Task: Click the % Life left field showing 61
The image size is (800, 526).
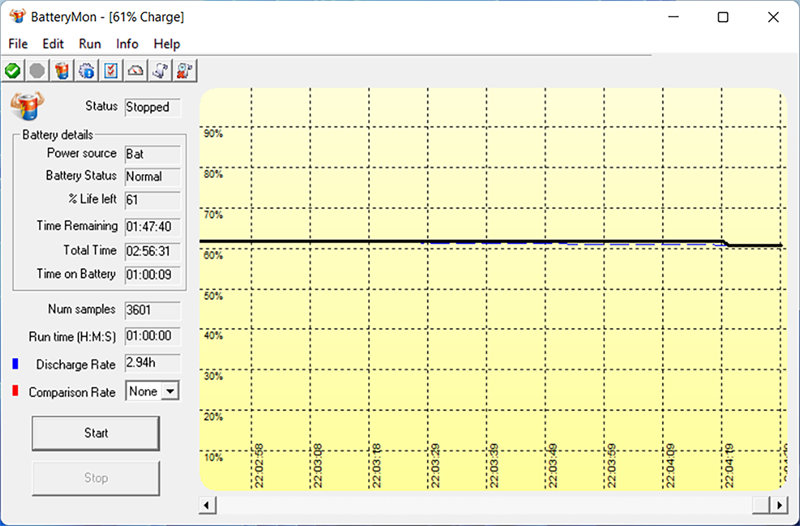Action: click(153, 200)
